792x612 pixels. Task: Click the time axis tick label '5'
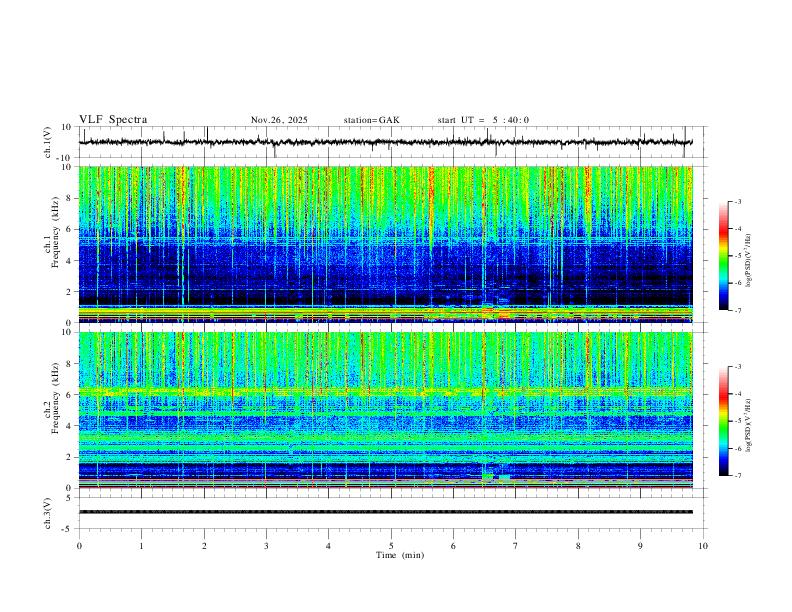coord(391,546)
